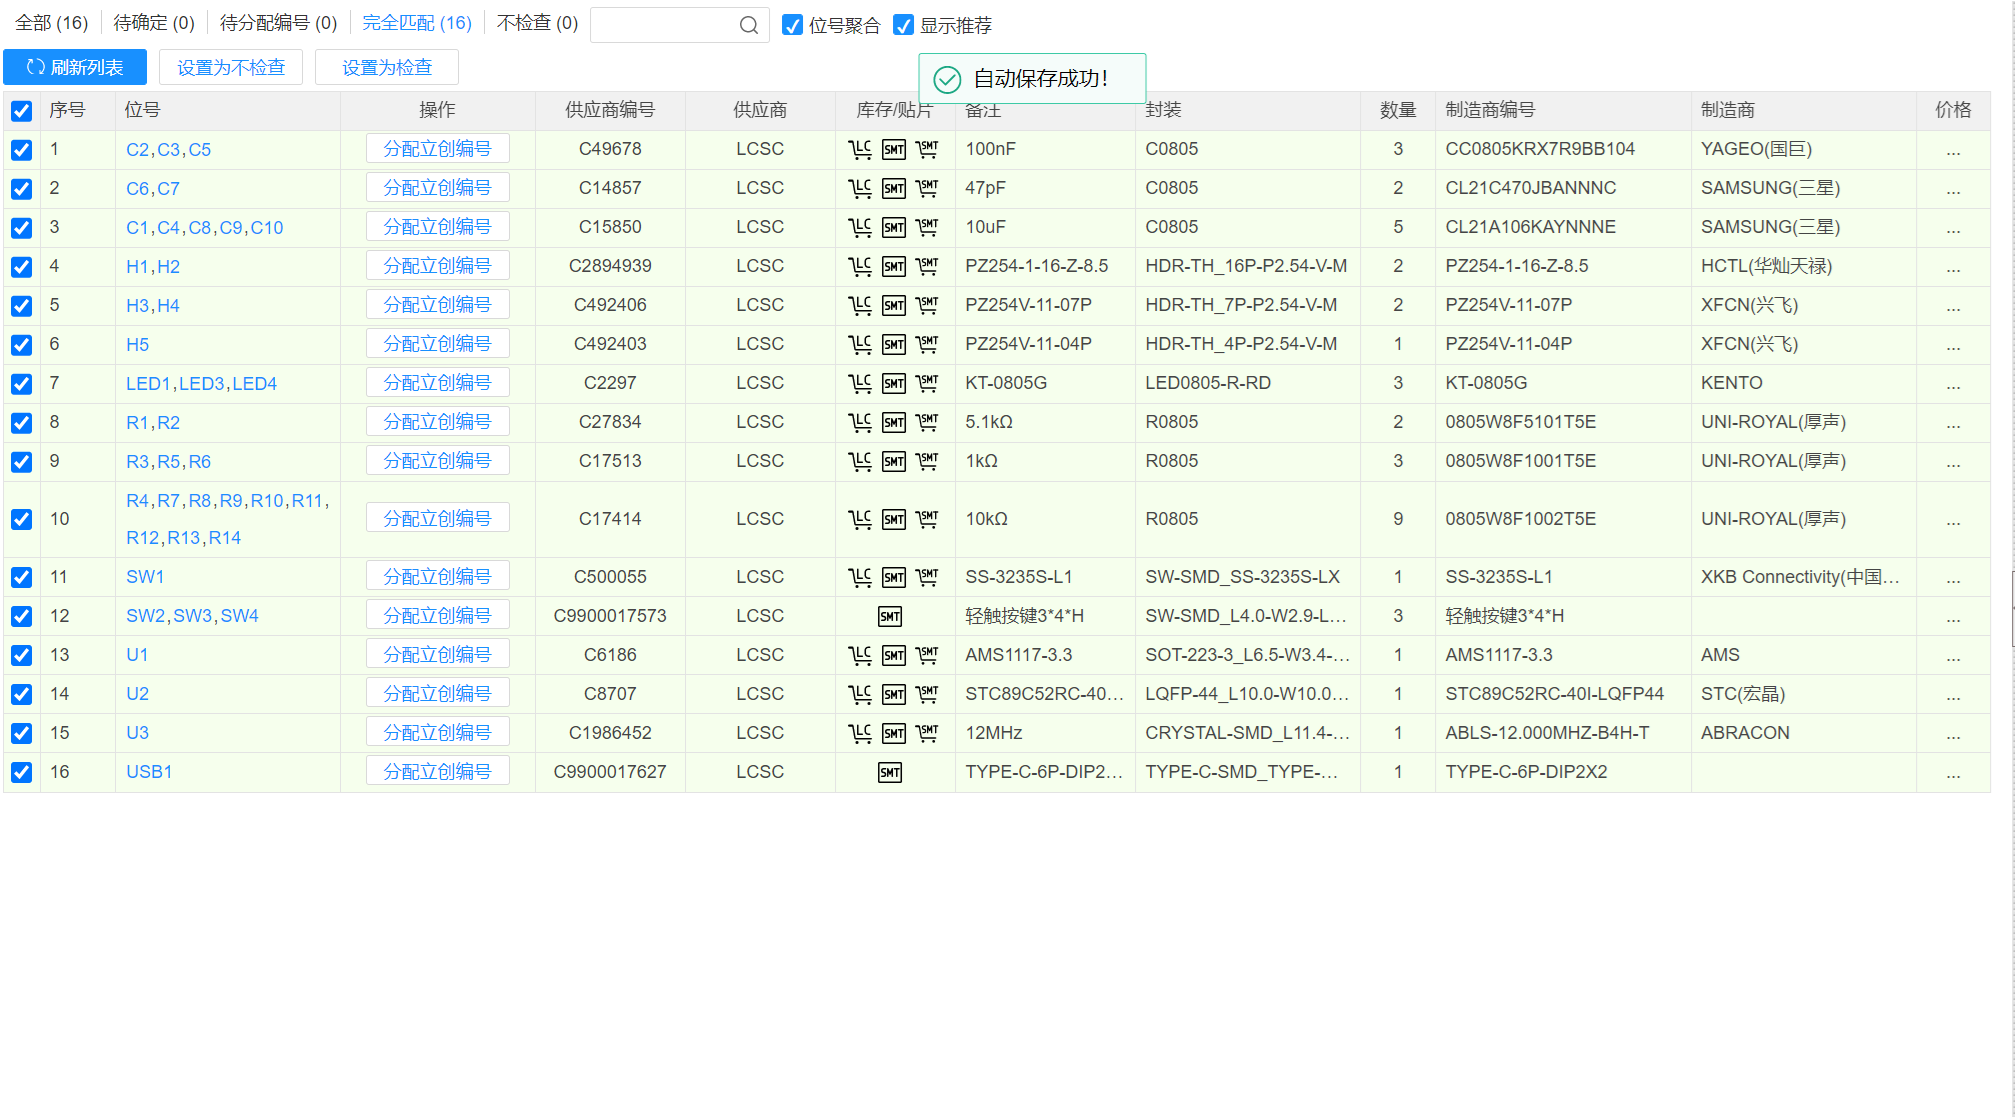2015x1117 pixels.
Task: Open price ellipsis for row 1
Action: [x=1953, y=151]
